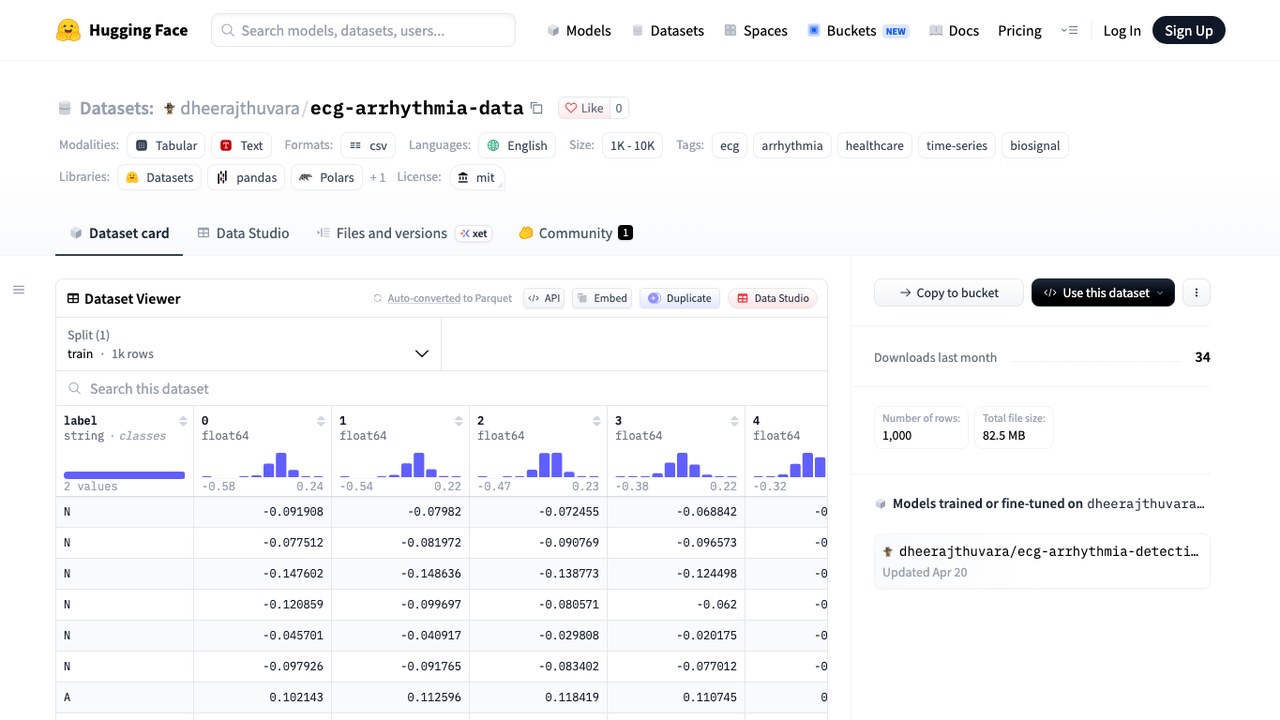Select the mit license tag

point(476,177)
